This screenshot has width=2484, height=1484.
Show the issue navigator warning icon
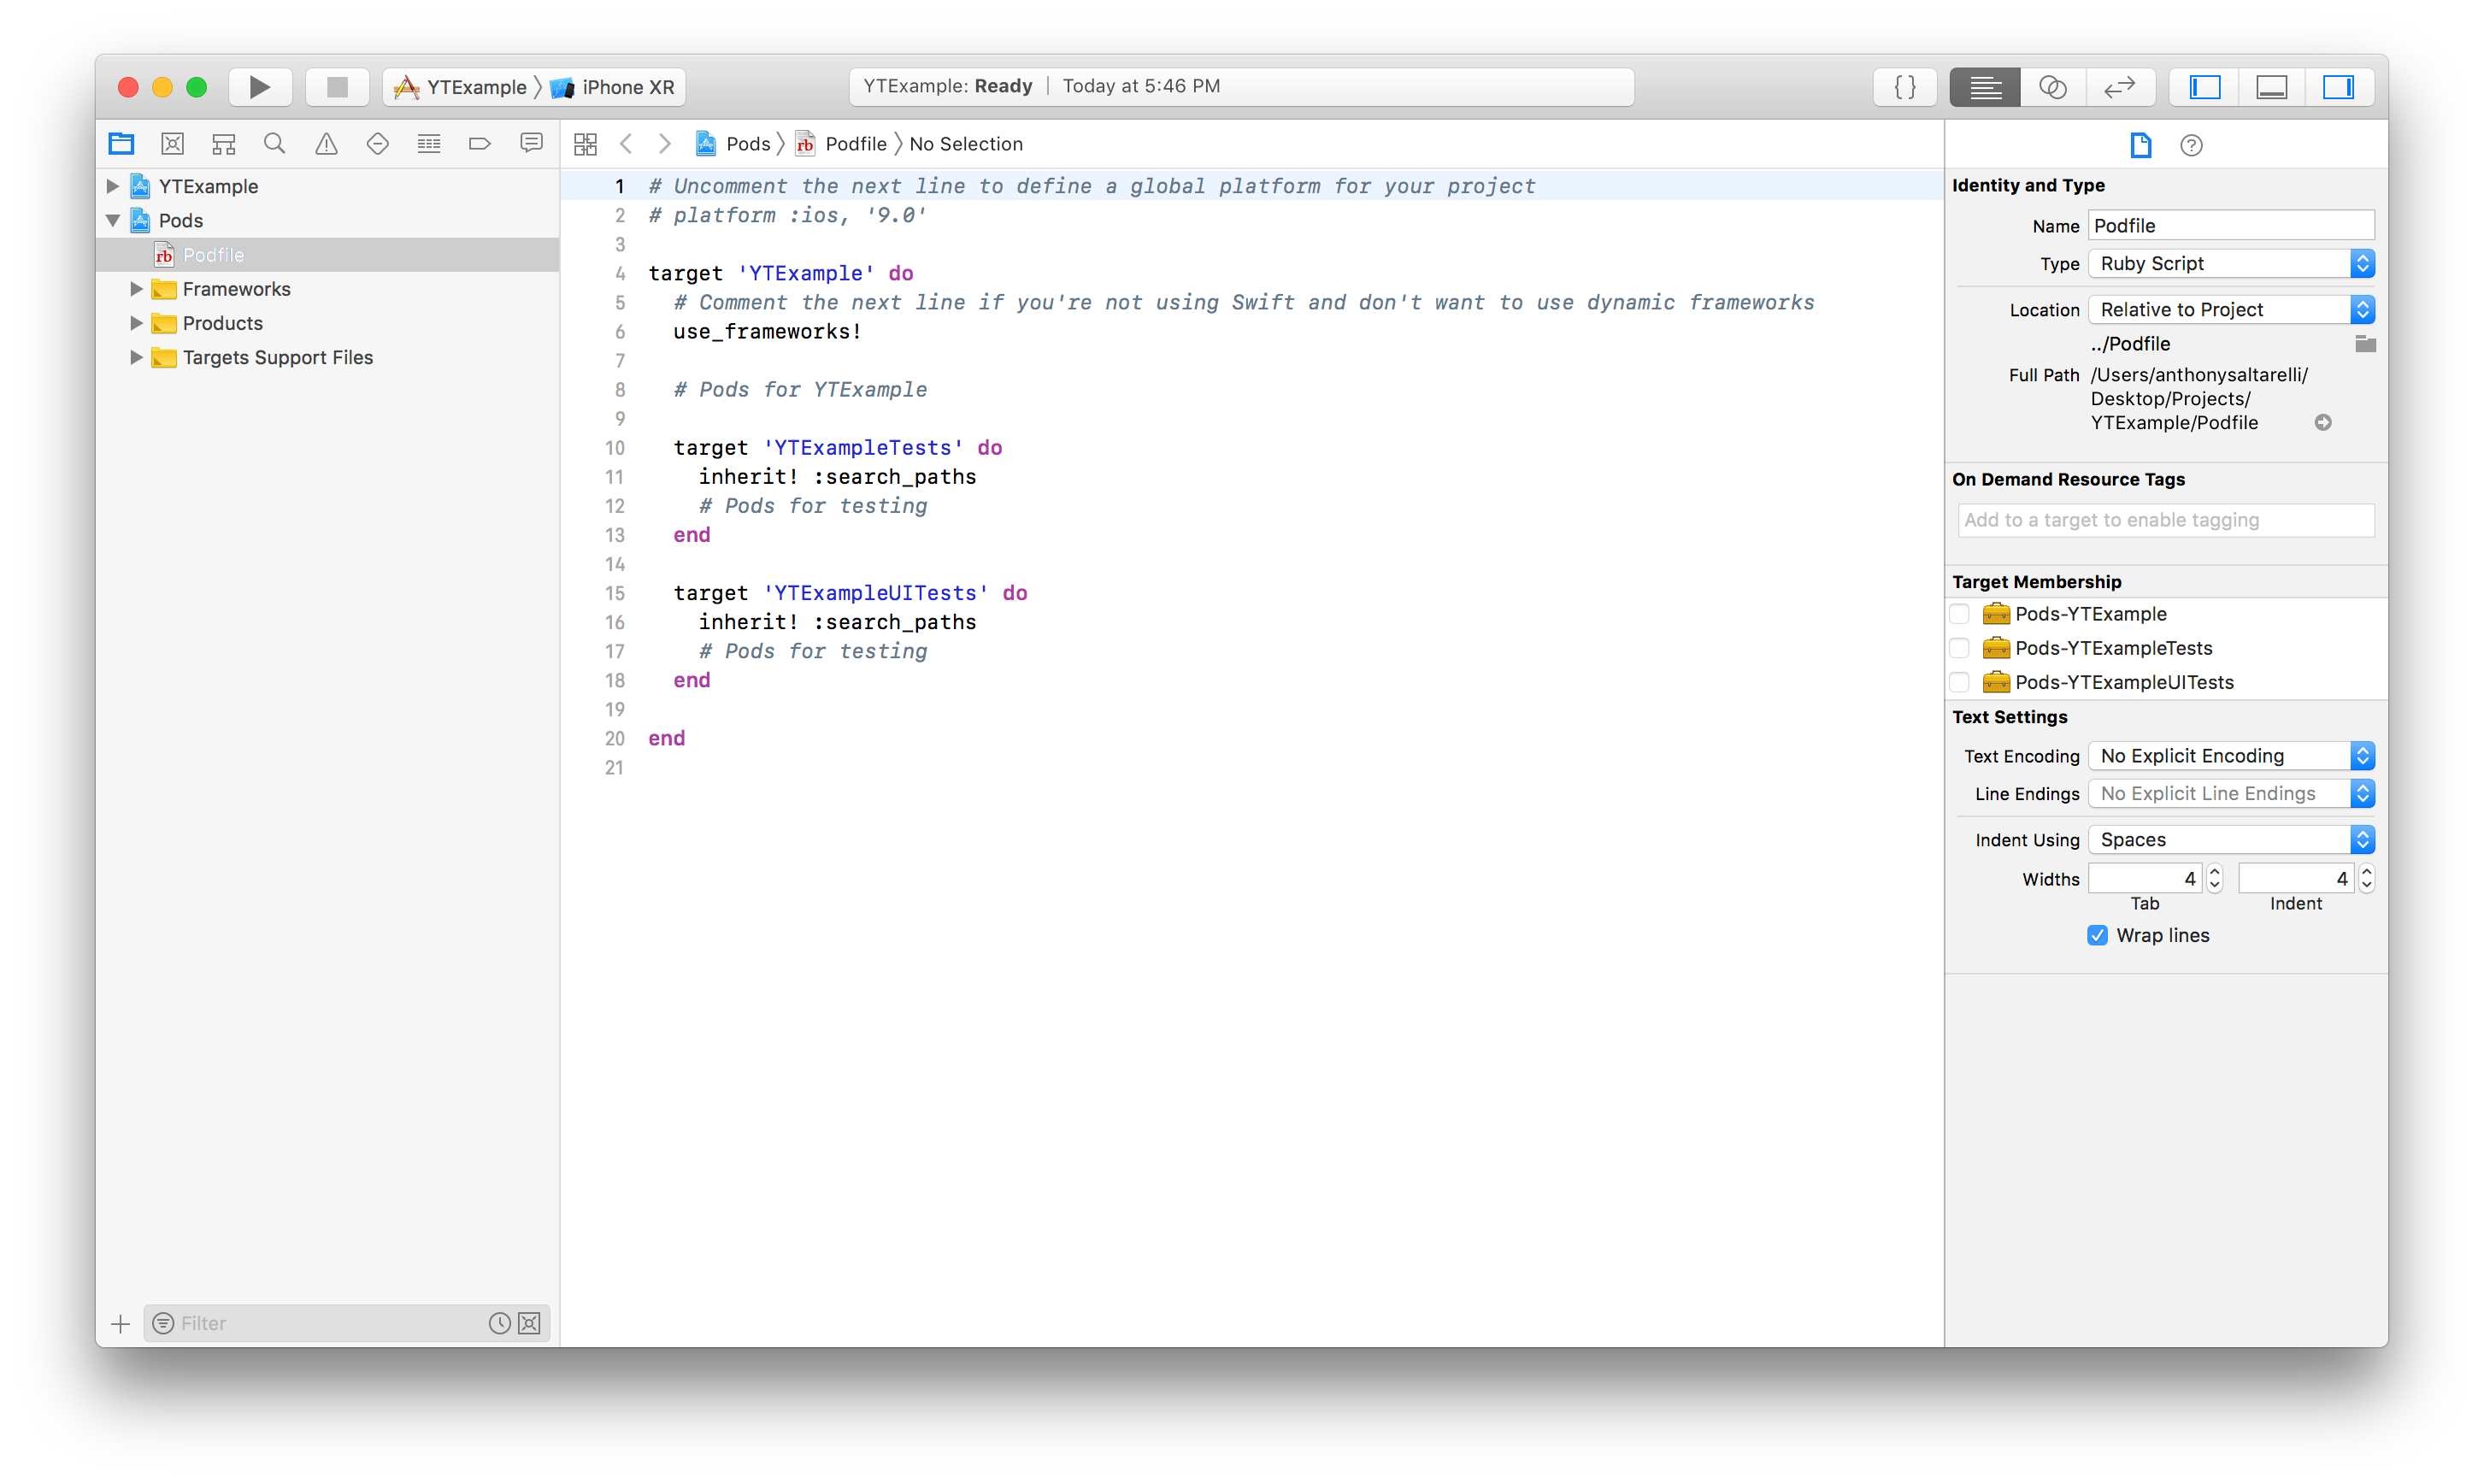point(326,144)
